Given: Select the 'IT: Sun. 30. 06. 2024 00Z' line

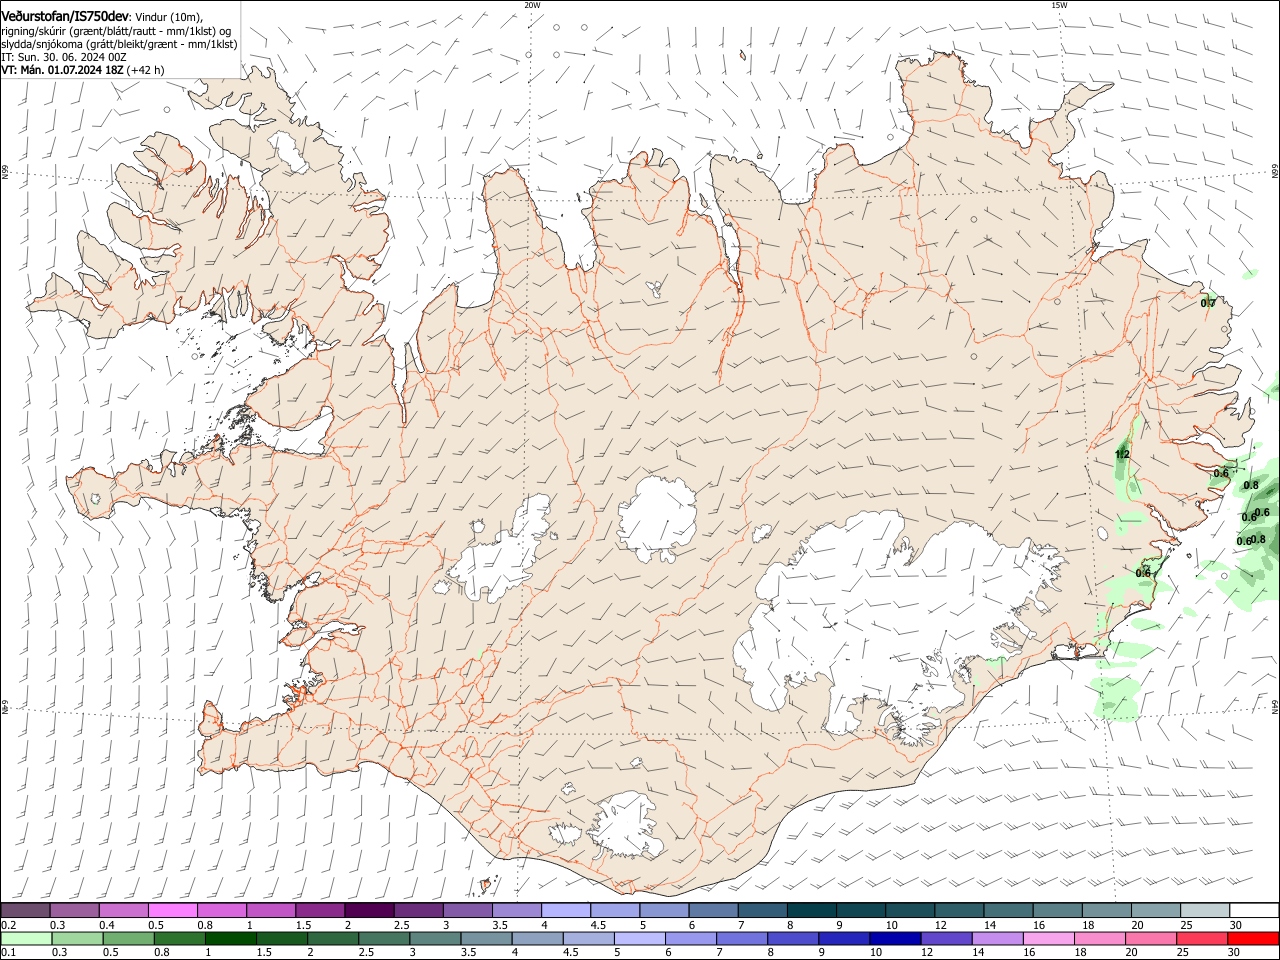Looking at the screenshot, I should 64,57.
